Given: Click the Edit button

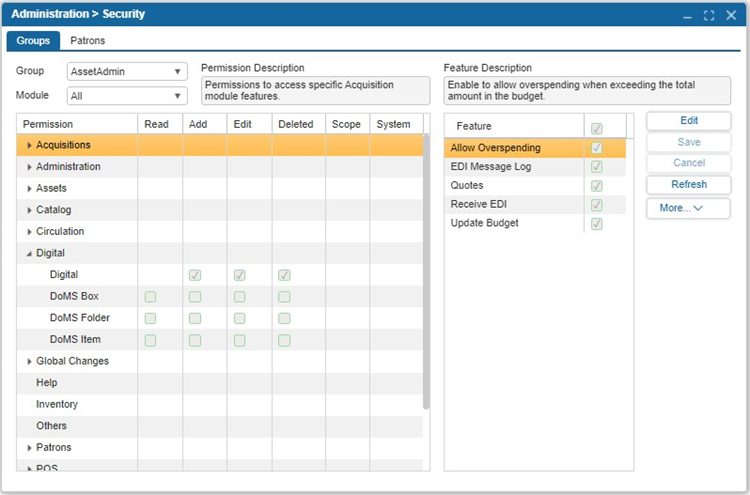Looking at the screenshot, I should click(689, 121).
